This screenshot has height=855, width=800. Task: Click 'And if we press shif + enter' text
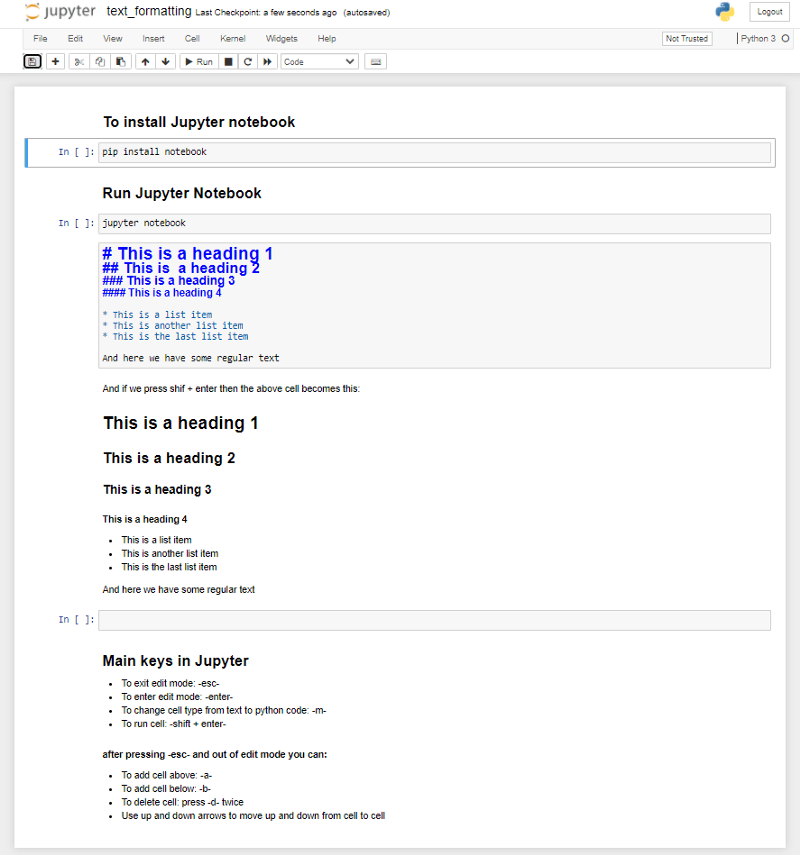coord(231,389)
